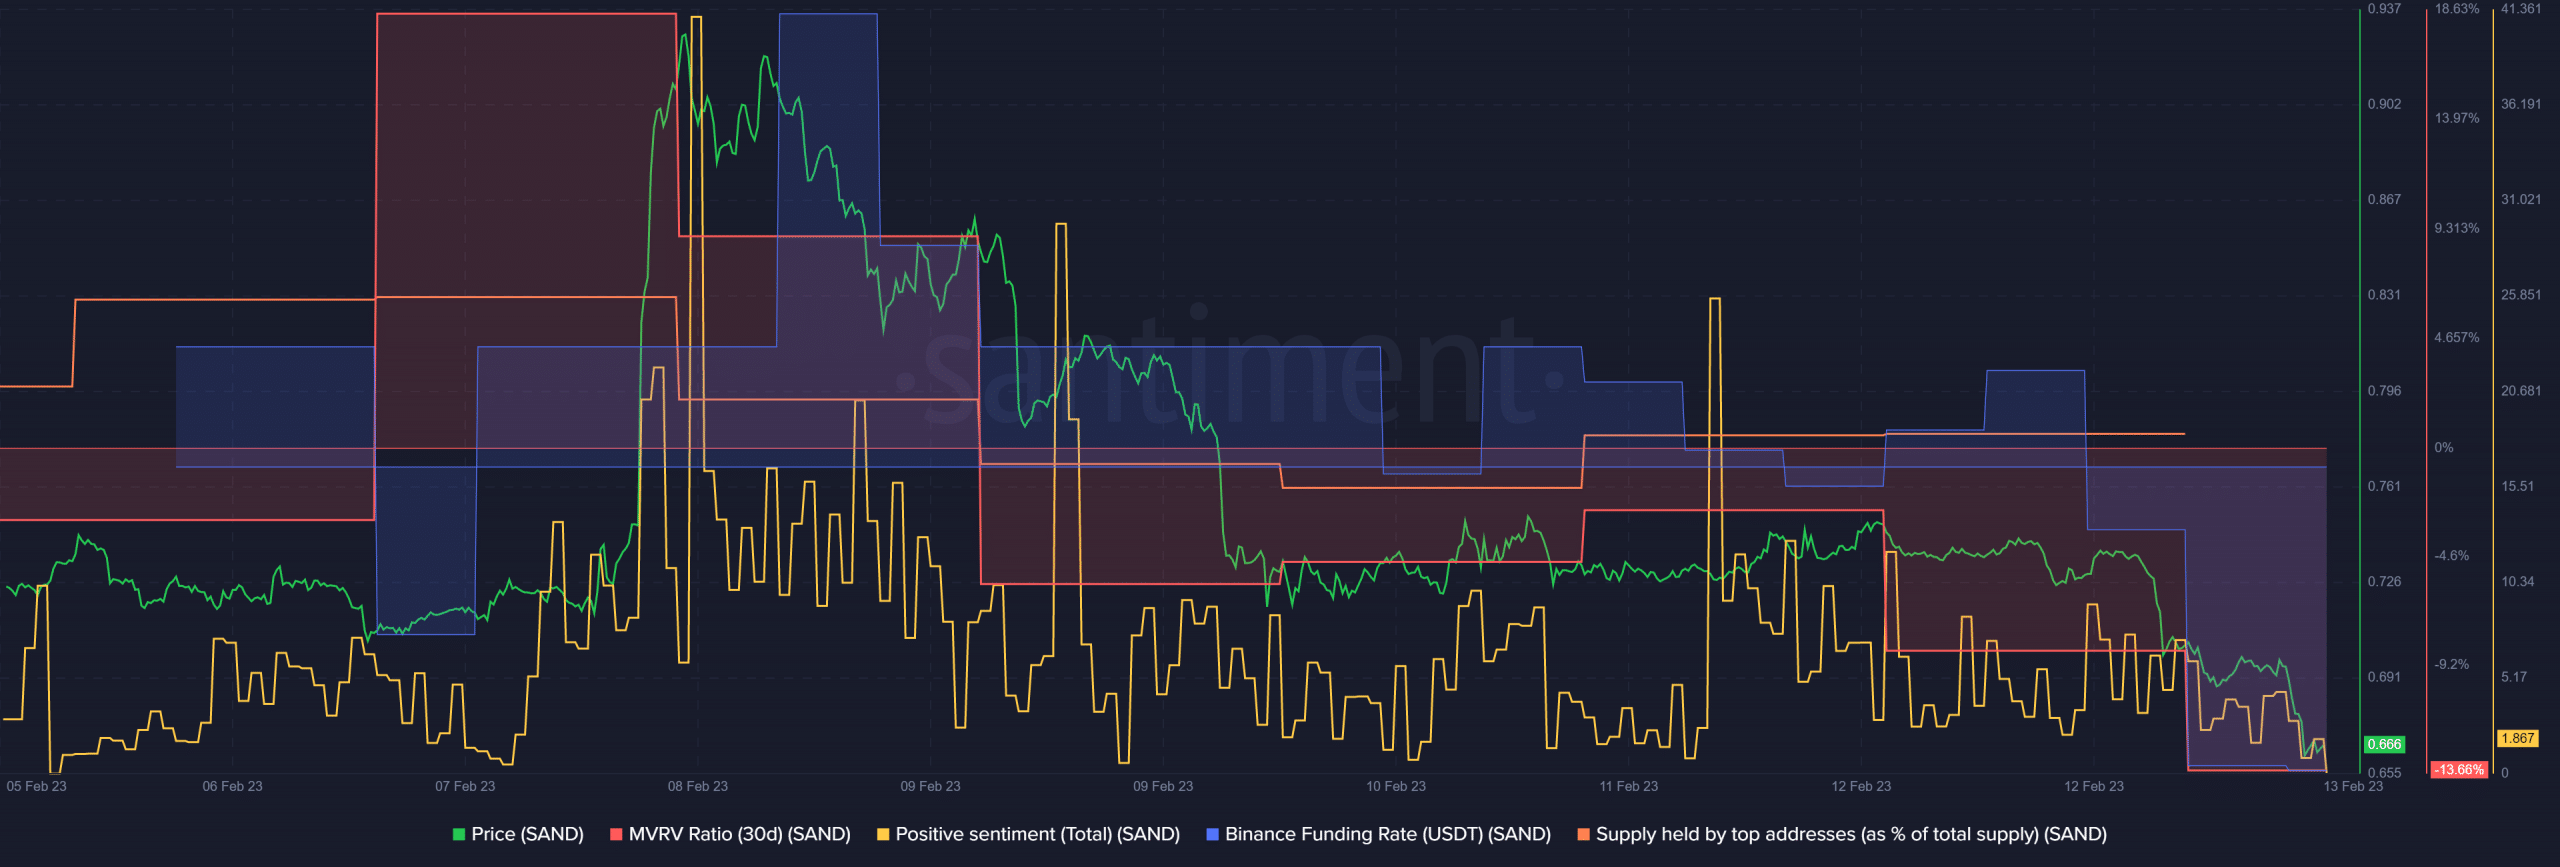Image resolution: width=2560 pixels, height=867 pixels.
Task: Click the 15.51 sentiment axis value
Action: coord(2518,486)
